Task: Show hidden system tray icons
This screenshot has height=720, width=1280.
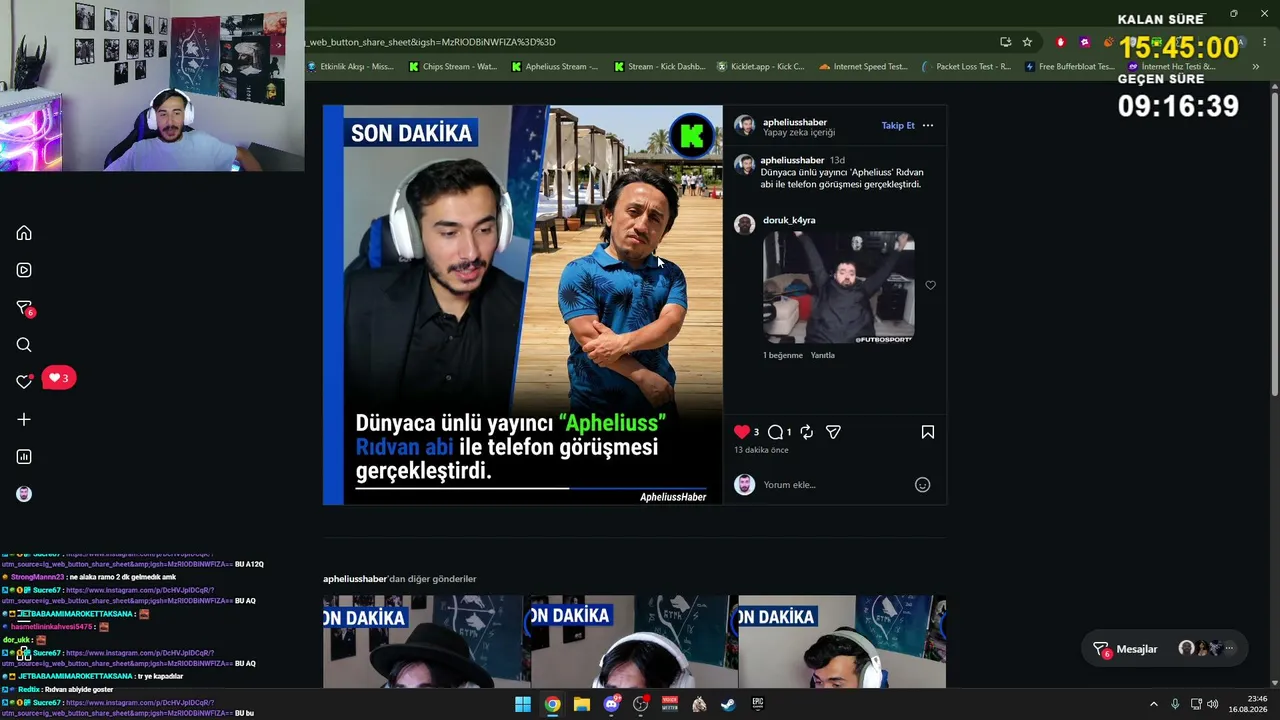Action: [x=1153, y=704]
